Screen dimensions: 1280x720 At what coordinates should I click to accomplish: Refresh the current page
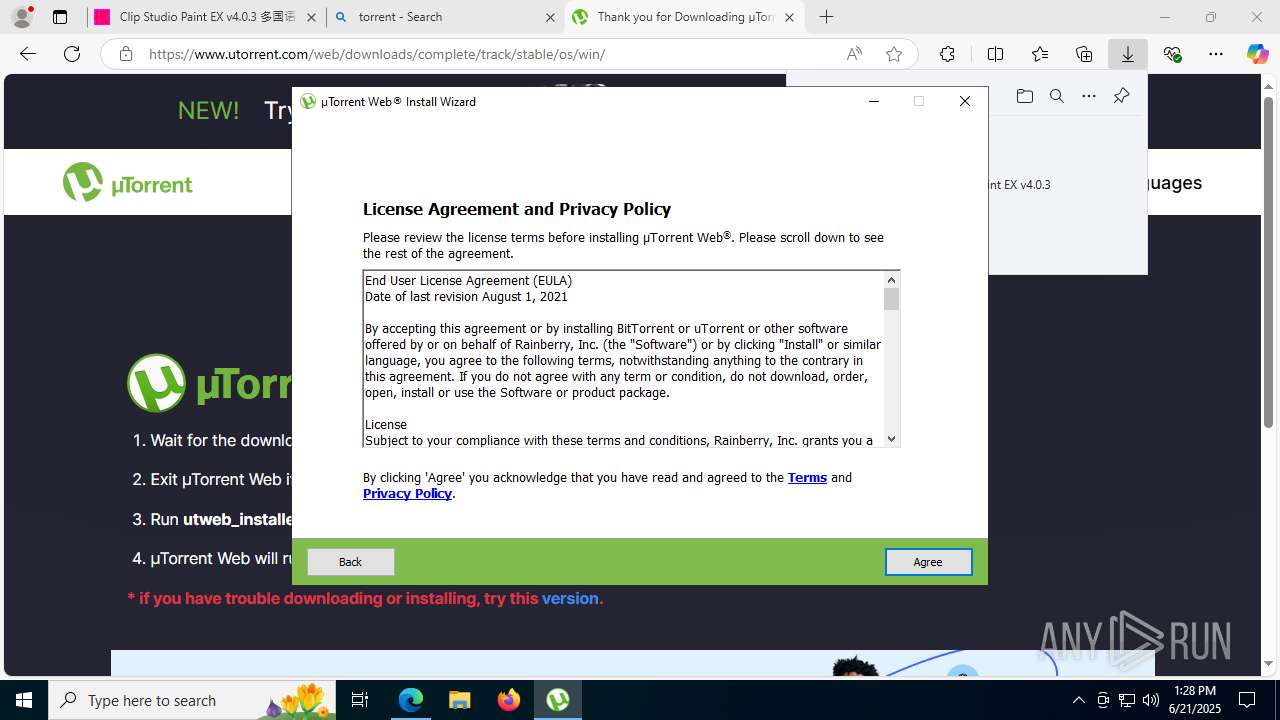coord(72,54)
